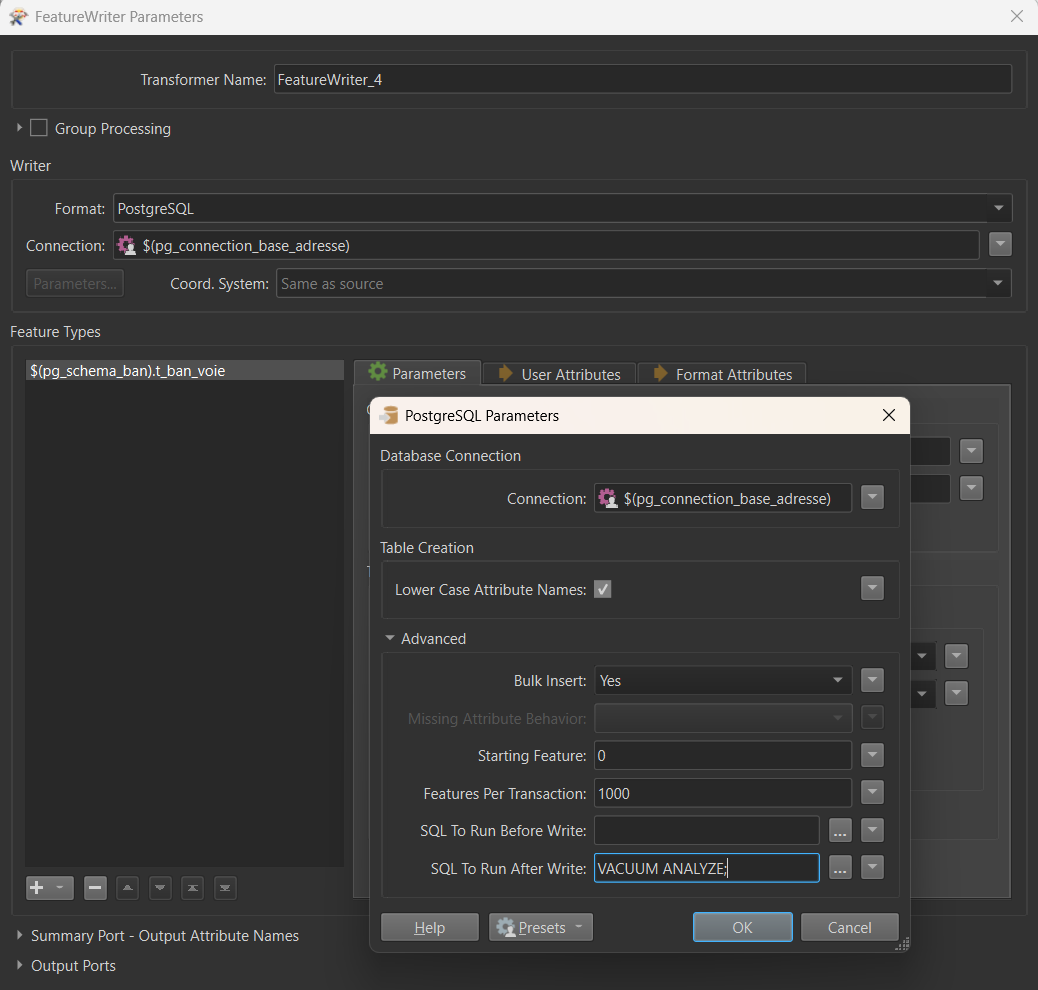The image size is (1038, 990).
Task: Open the Format PostgreSQL dropdown
Action: coord(998,208)
